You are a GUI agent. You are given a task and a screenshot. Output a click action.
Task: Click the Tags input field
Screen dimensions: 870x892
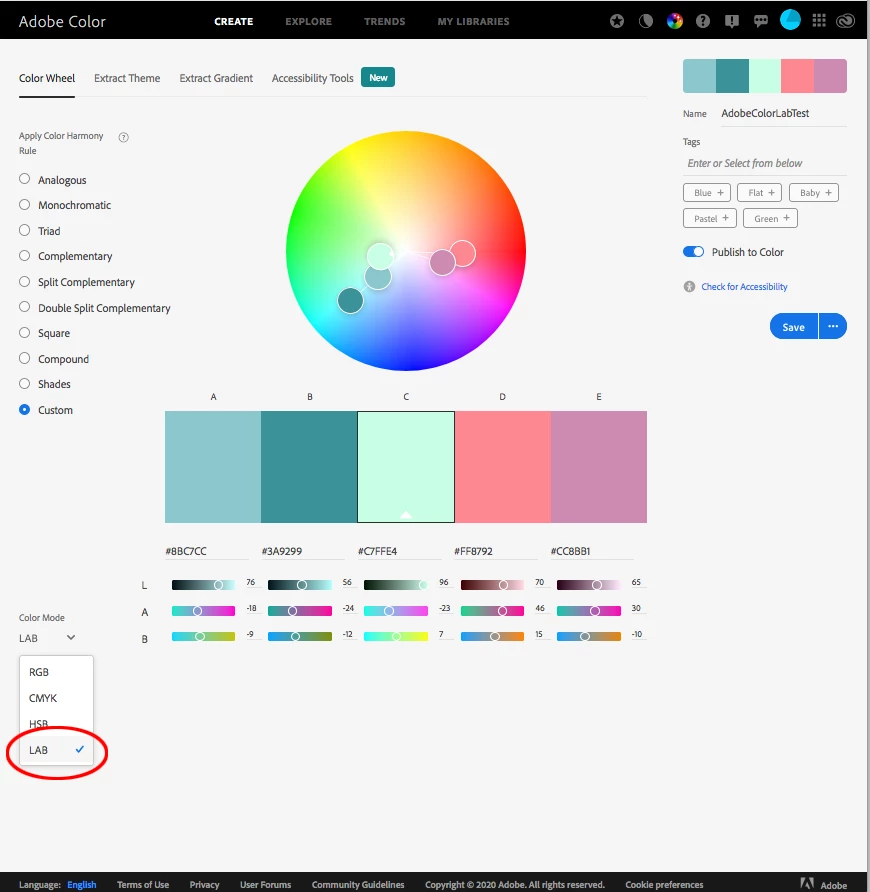coord(765,163)
